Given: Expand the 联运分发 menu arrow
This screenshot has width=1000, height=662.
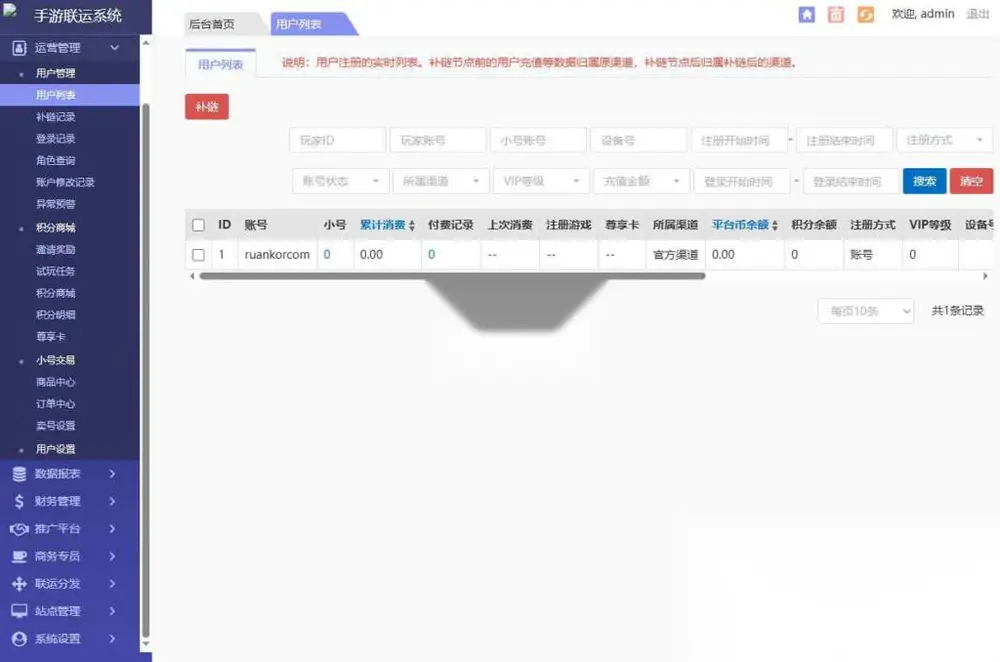Looking at the screenshot, I should [112, 584].
